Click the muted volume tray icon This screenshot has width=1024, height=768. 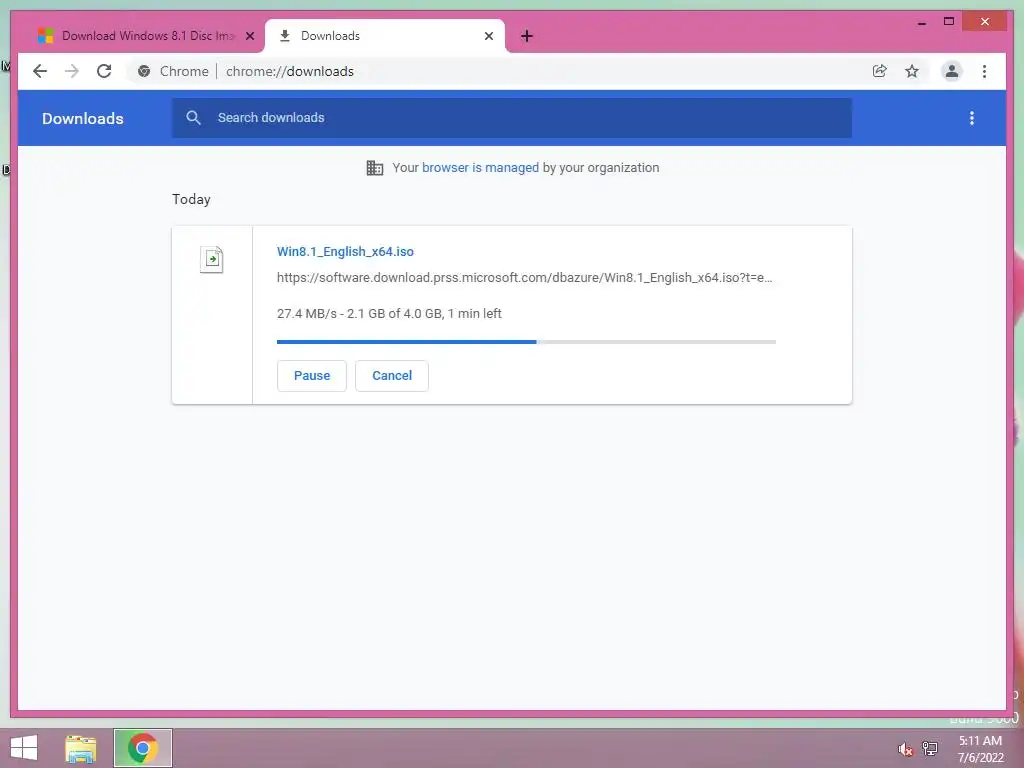[x=904, y=749]
